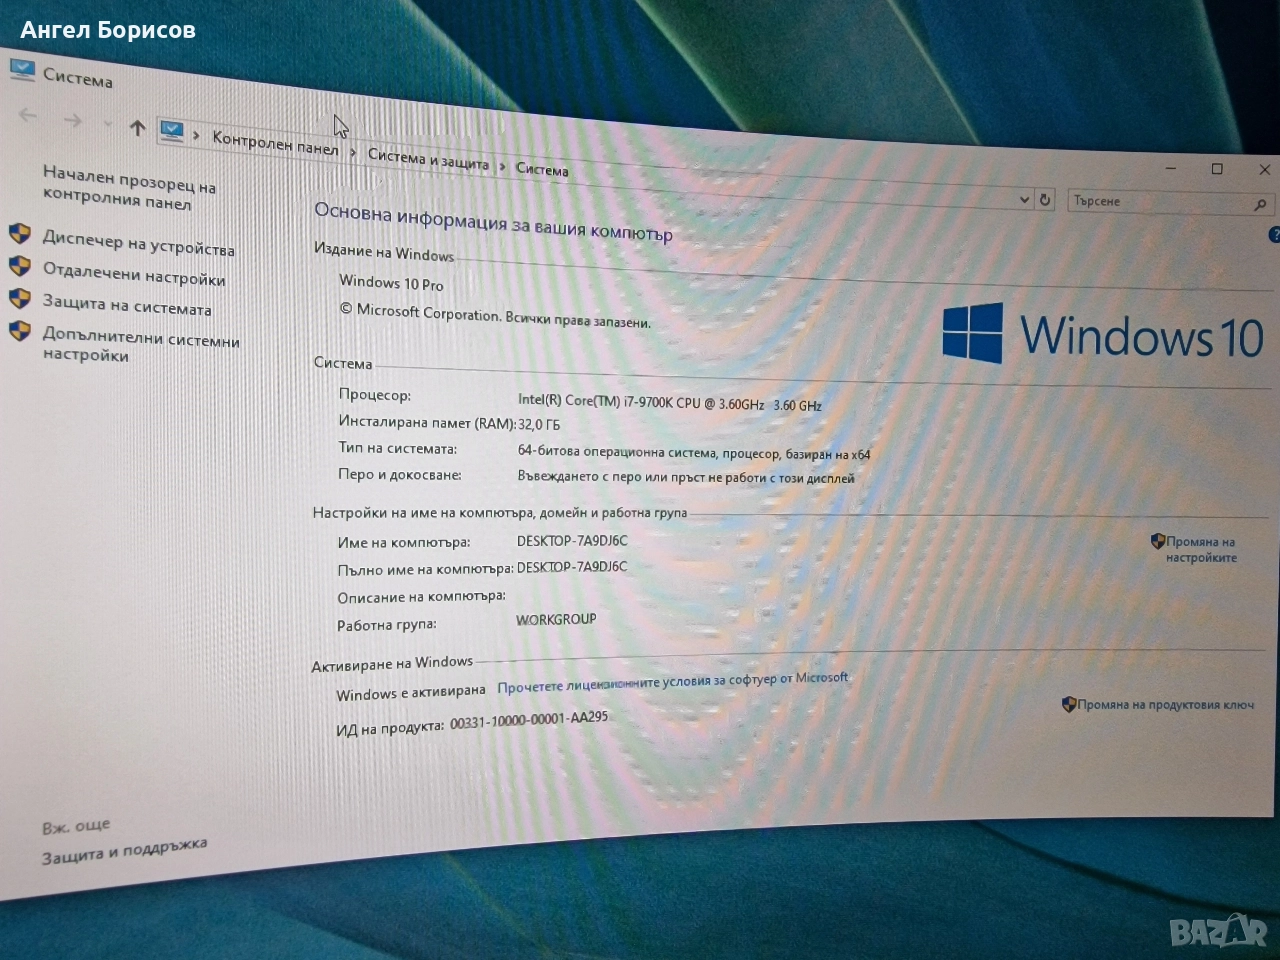The height and width of the screenshot is (960, 1280).
Task: Open Допълнителни системни настройки
Action: click(140, 346)
